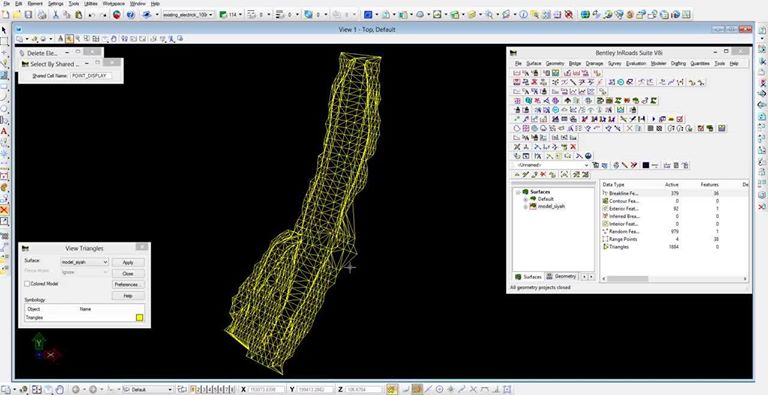Toggle view 1 button in view groups
The height and width of the screenshot is (395, 768).
[x=193, y=390]
